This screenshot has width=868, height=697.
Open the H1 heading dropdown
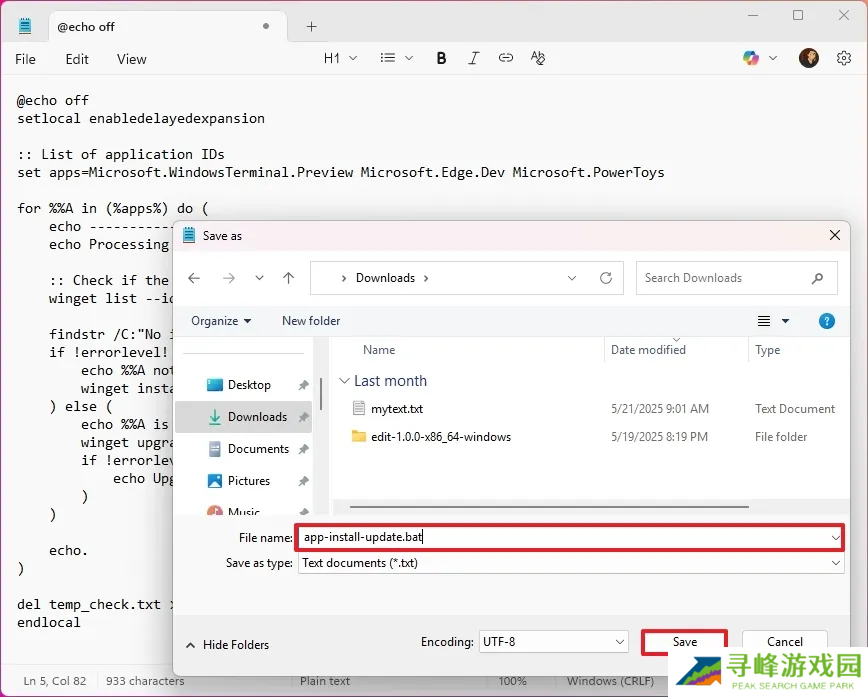click(x=340, y=59)
